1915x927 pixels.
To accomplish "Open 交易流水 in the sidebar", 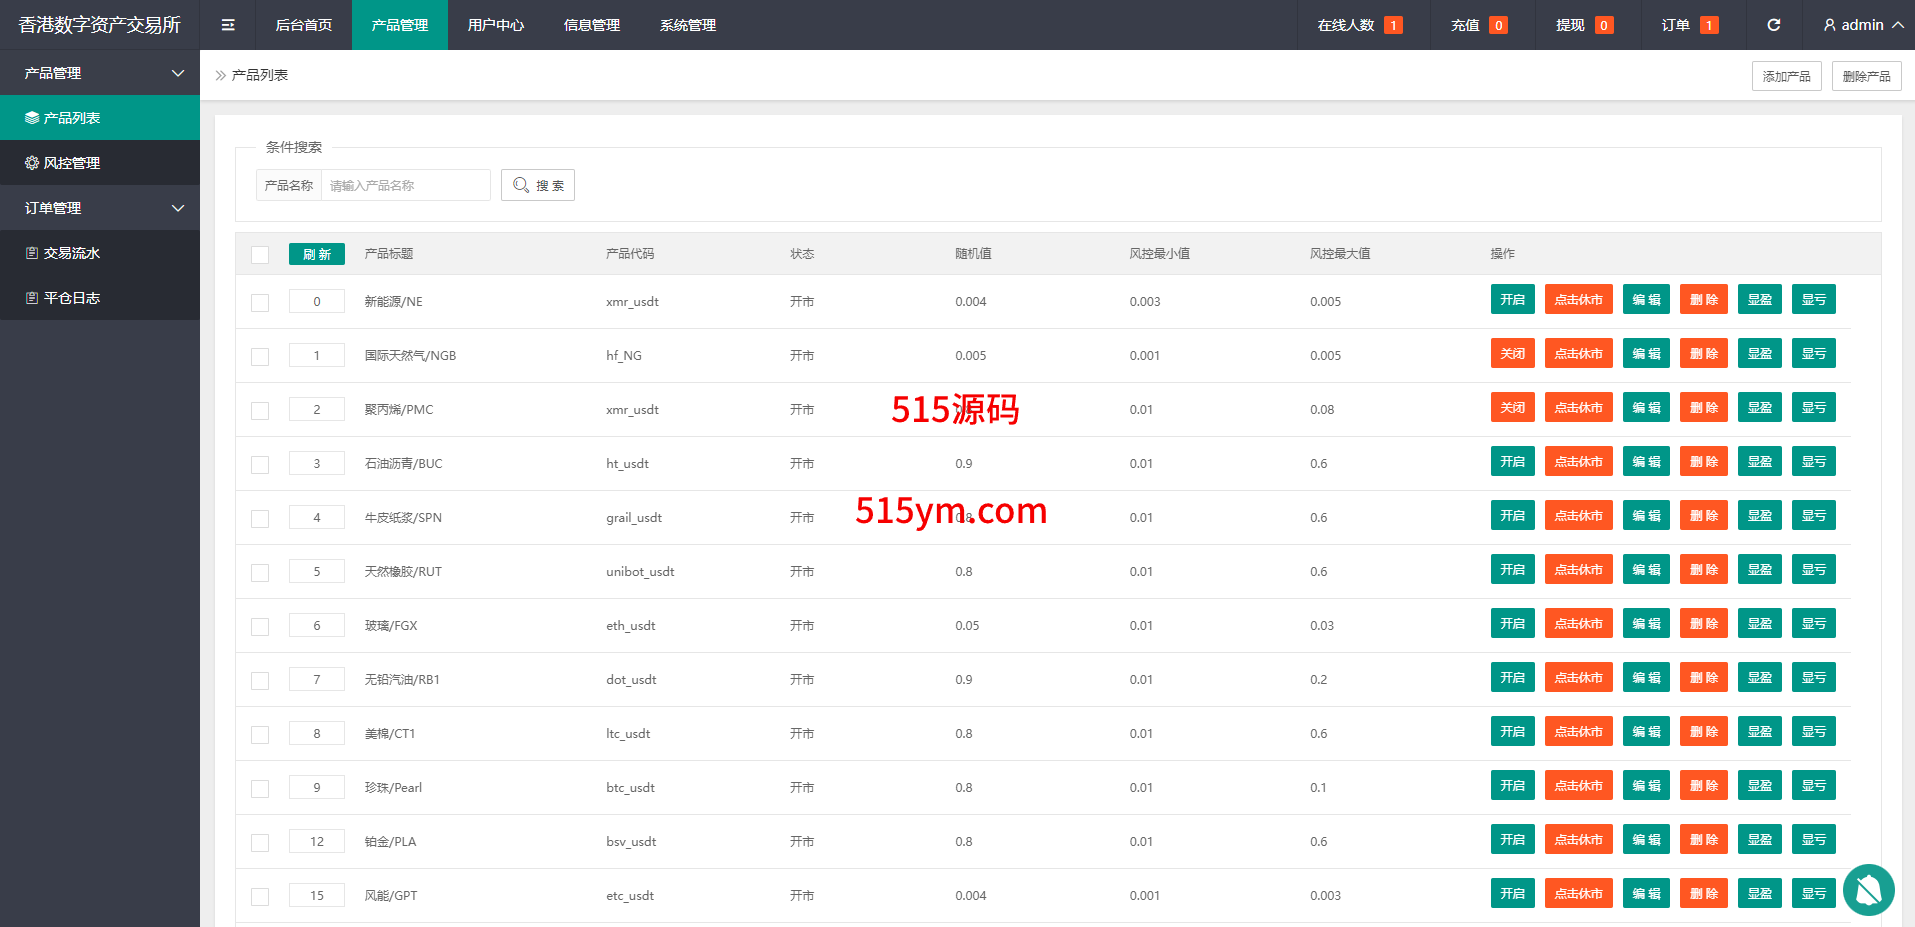I will pyautogui.click(x=100, y=253).
